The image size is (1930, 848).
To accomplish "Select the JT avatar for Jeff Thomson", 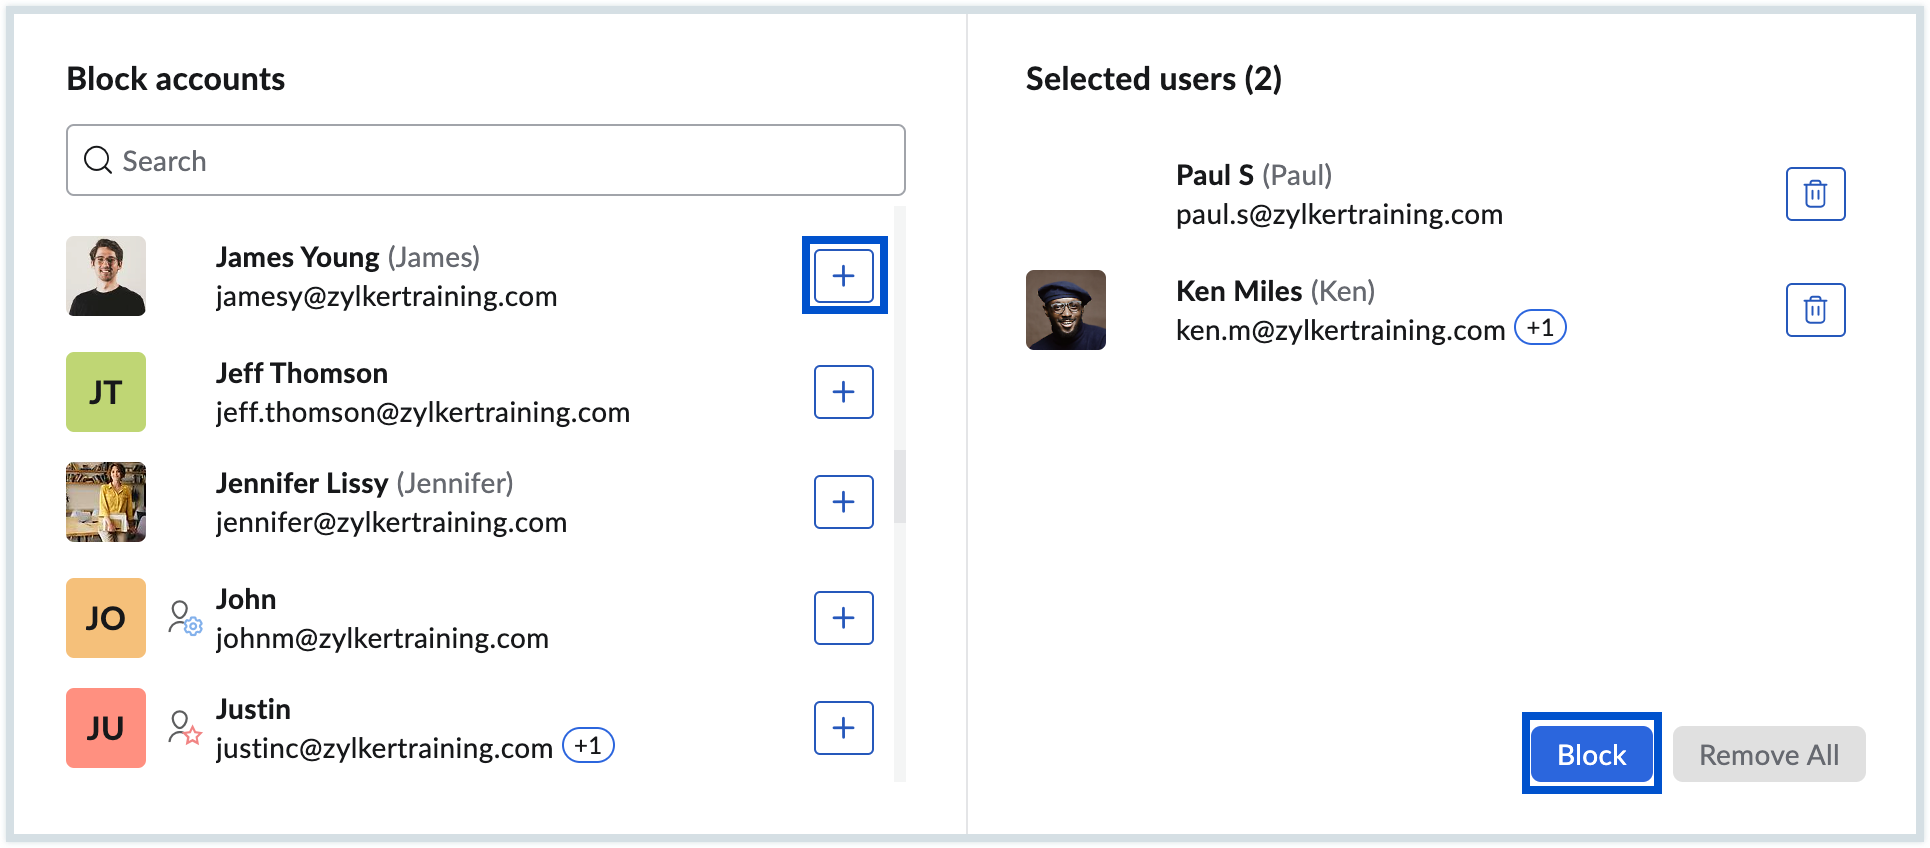I will tap(105, 392).
